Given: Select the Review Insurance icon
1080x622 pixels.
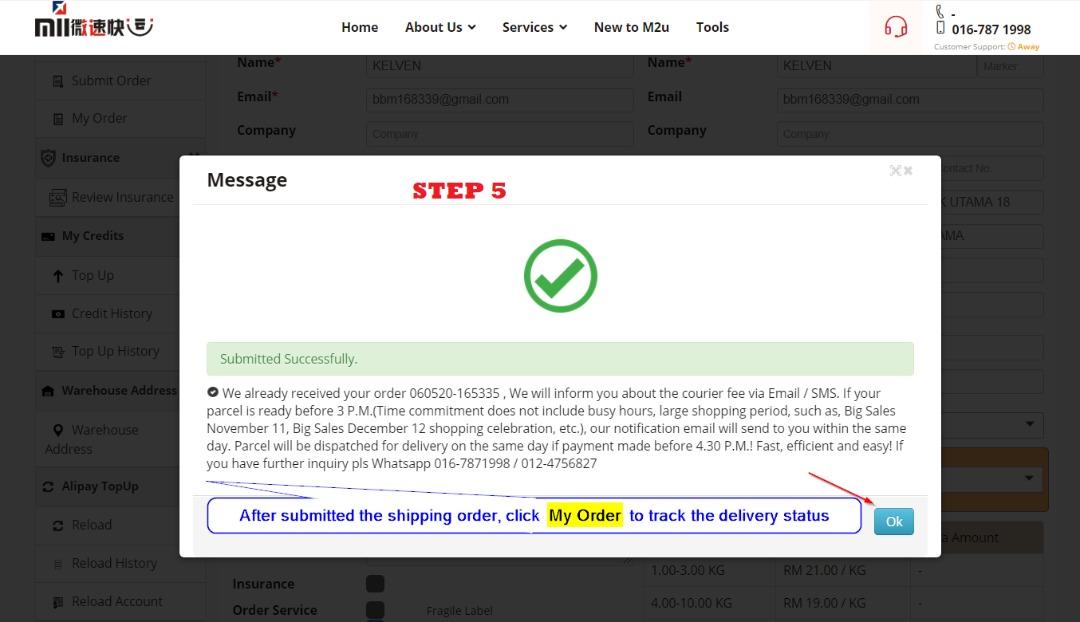Looking at the screenshot, I should [57, 197].
